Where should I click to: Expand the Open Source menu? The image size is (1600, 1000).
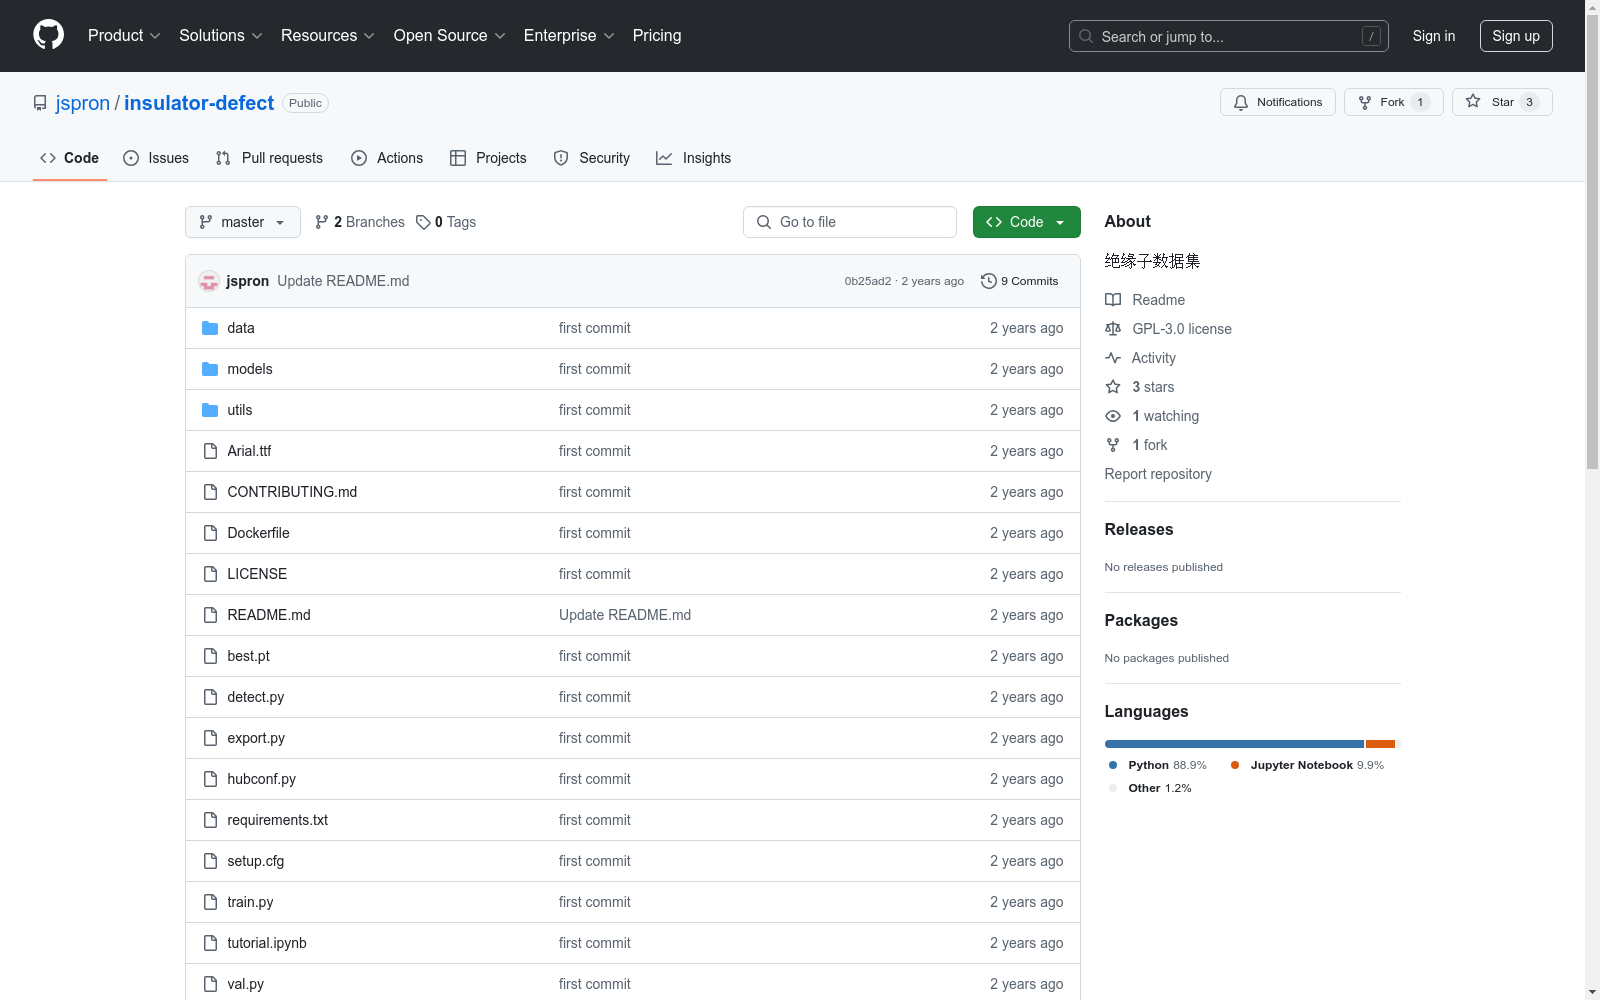tap(450, 35)
